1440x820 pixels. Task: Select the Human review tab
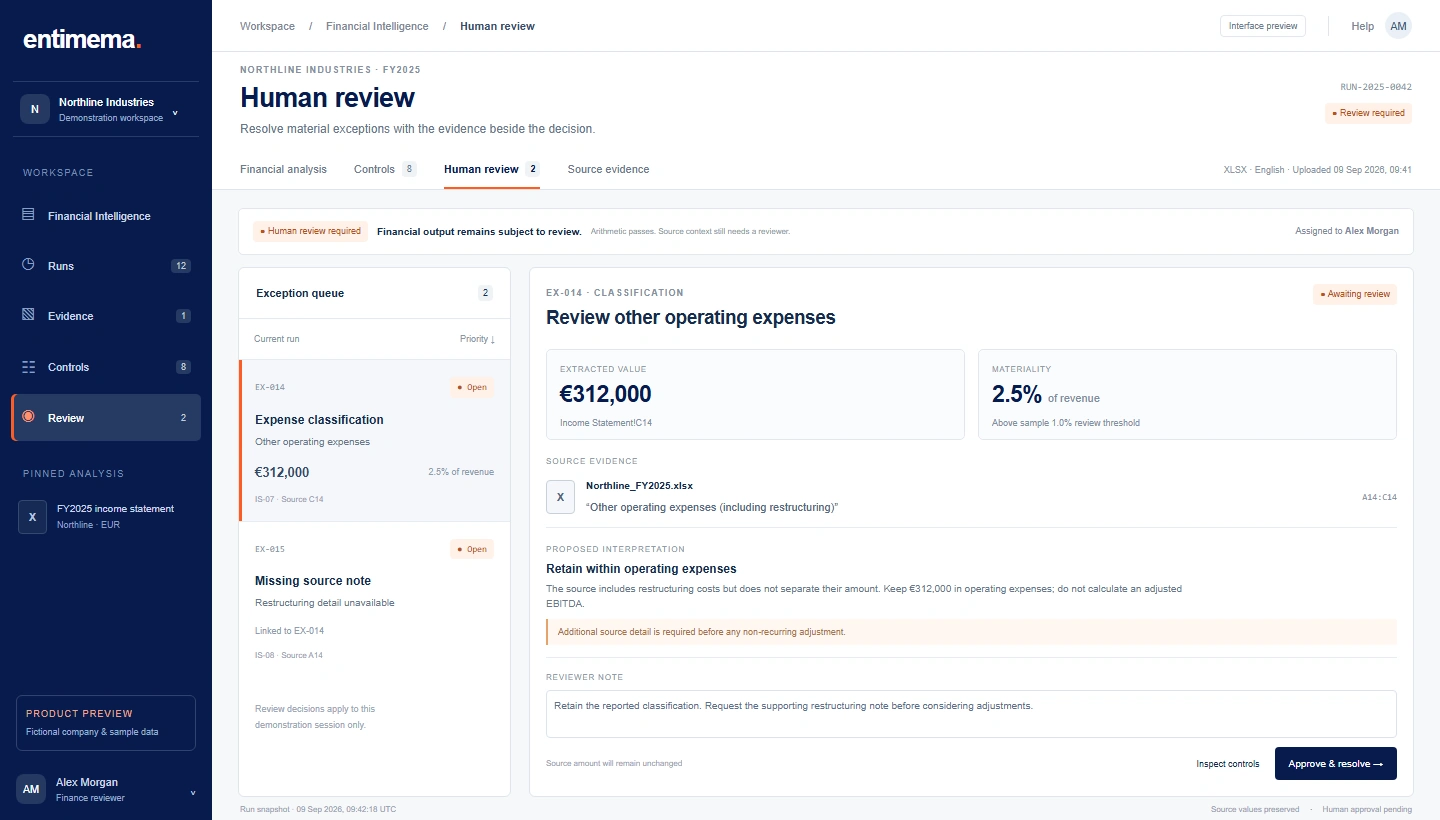click(x=492, y=169)
